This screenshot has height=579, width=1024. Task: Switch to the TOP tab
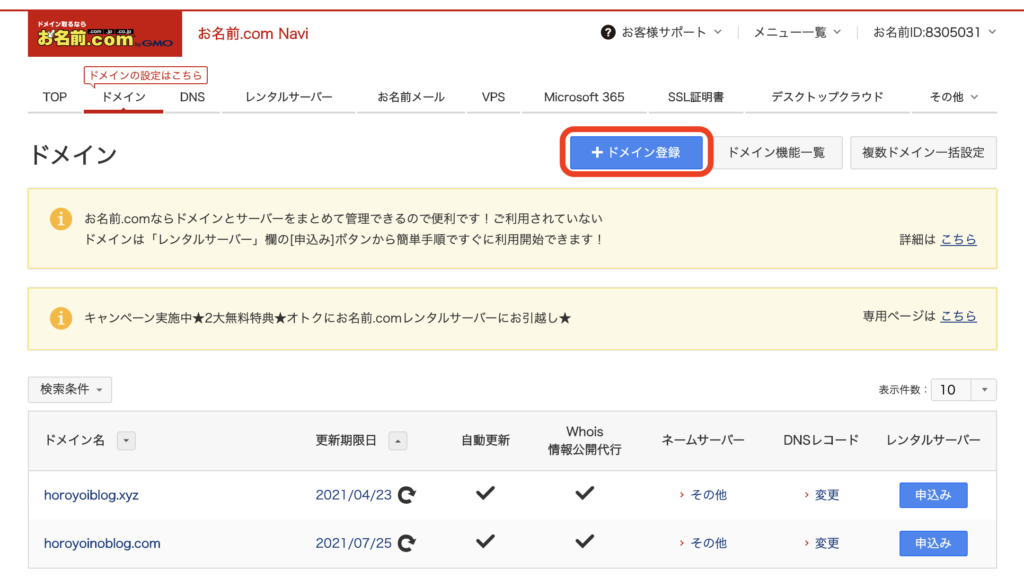(x=55, y=97)
